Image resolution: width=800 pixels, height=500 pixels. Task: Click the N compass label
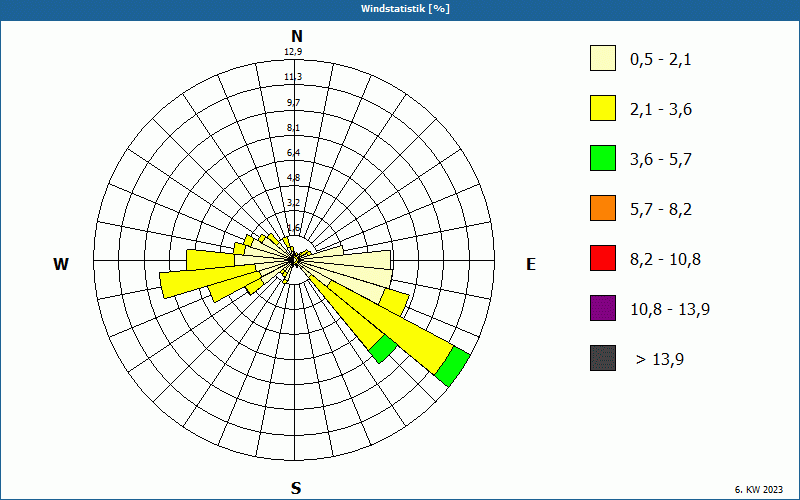pos(296,36)
